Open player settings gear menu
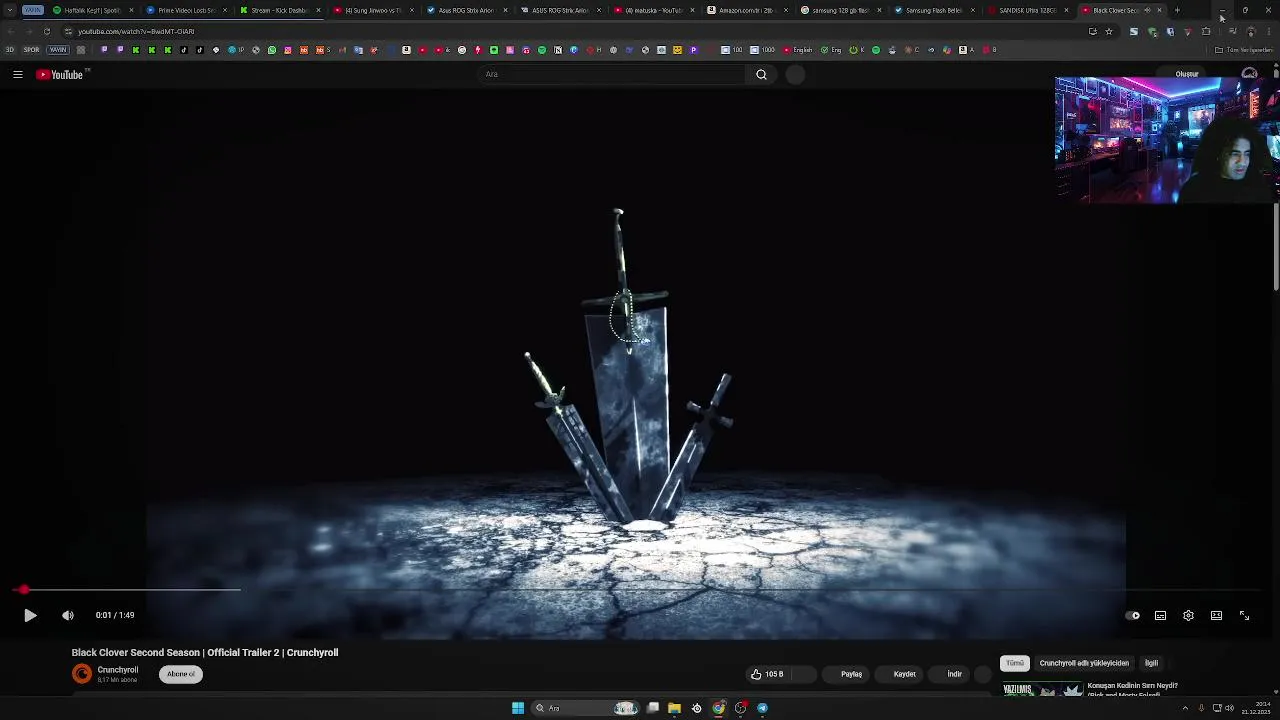Screen dimensions: 1280x720 [x=1188, y=615]
